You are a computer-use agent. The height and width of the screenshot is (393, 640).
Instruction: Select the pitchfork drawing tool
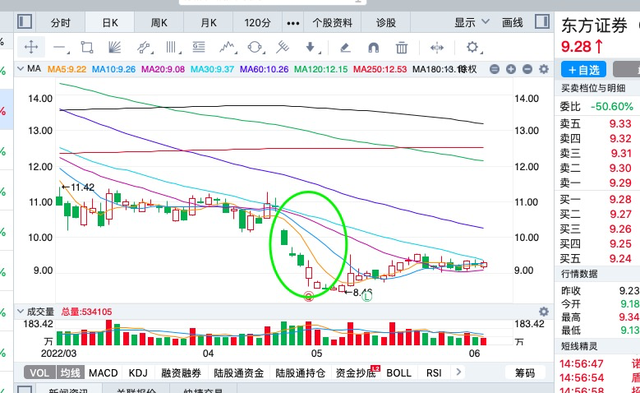[x=282, y=47]
